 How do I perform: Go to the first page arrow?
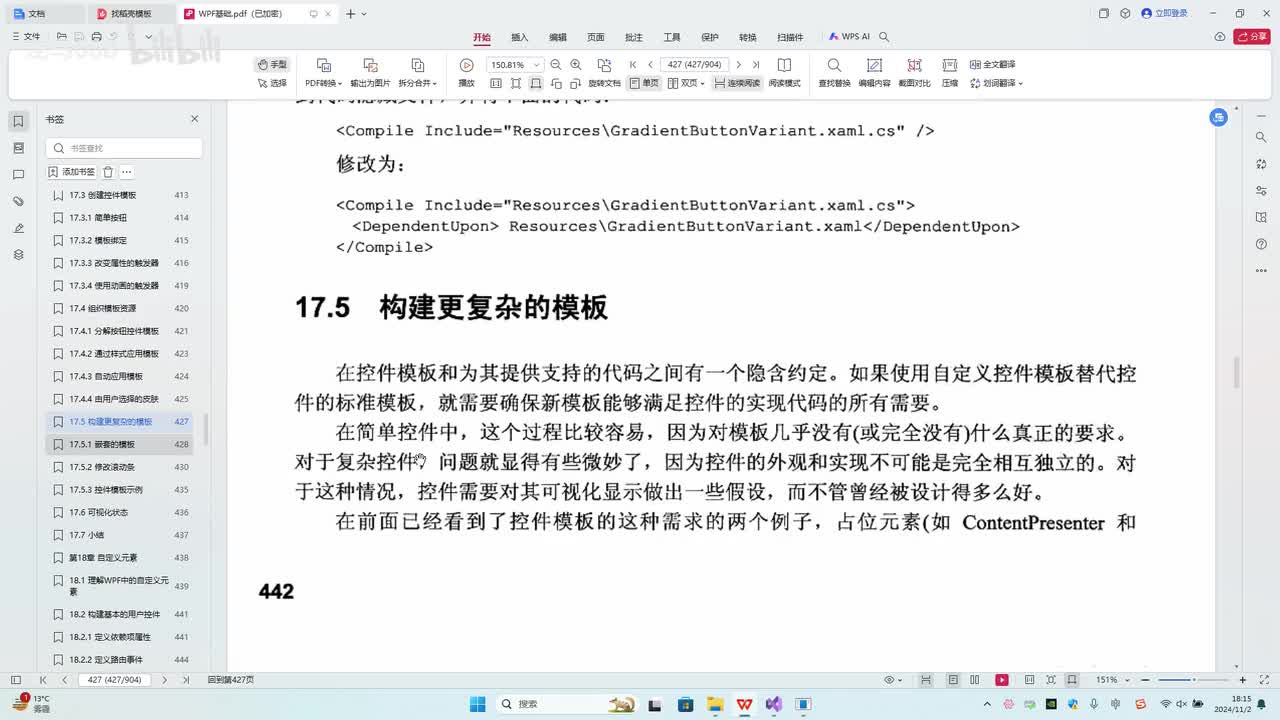coord(633,64)
